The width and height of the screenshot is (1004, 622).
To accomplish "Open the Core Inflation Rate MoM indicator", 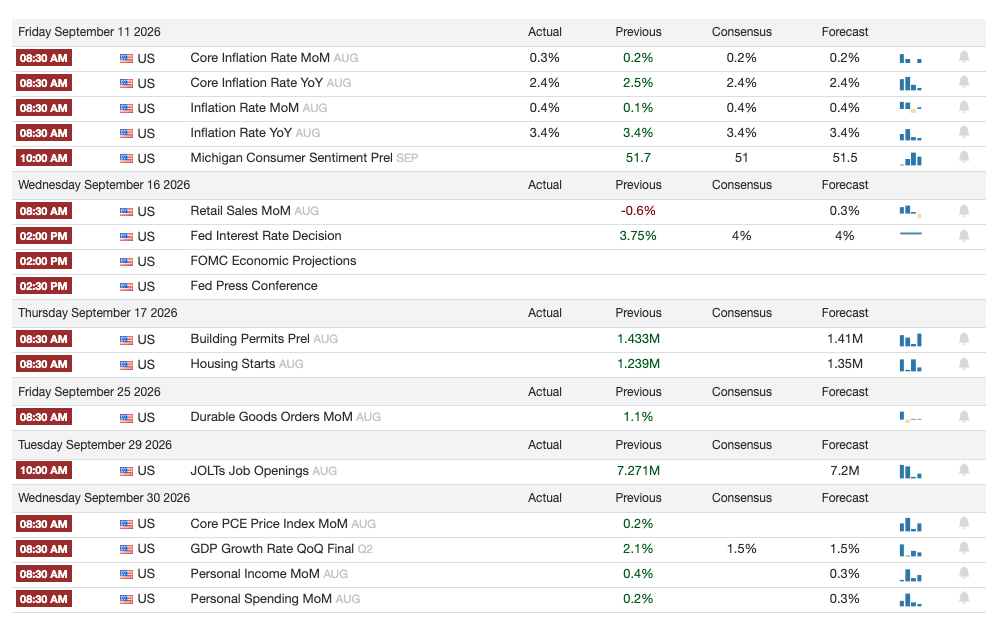I will tap(260, 58).
